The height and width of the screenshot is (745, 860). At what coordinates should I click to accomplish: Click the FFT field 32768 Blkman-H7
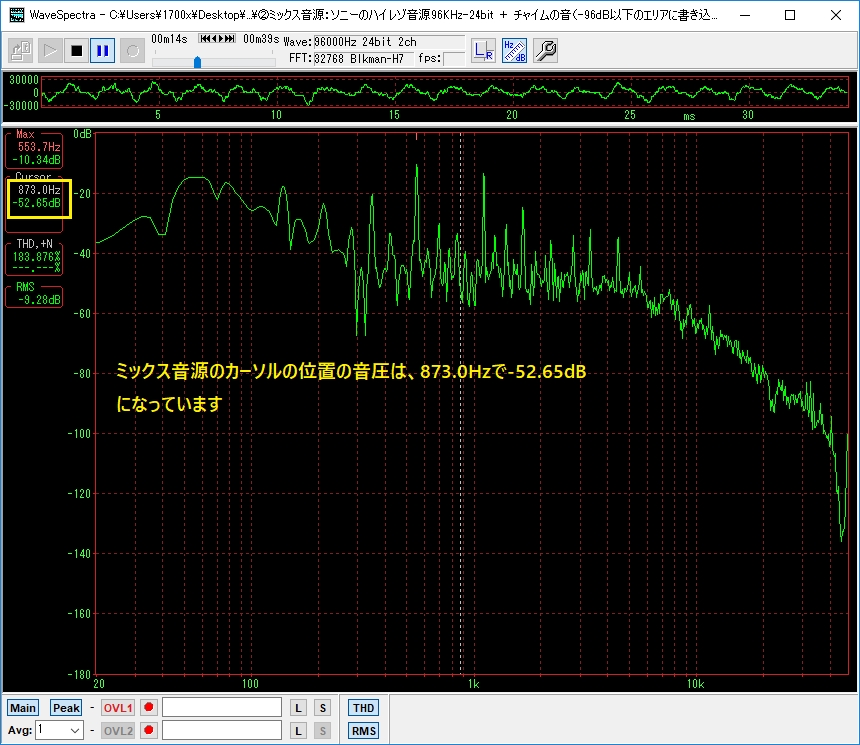(x=362, y=59)
